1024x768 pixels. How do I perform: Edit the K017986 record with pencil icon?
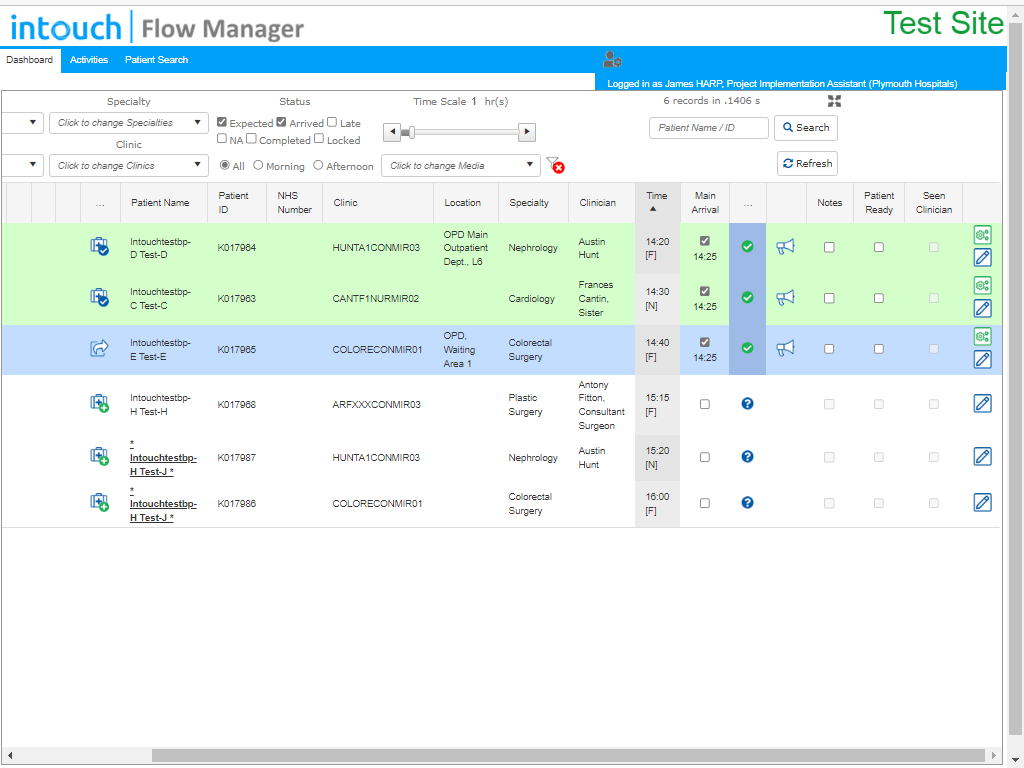point(982,502)
